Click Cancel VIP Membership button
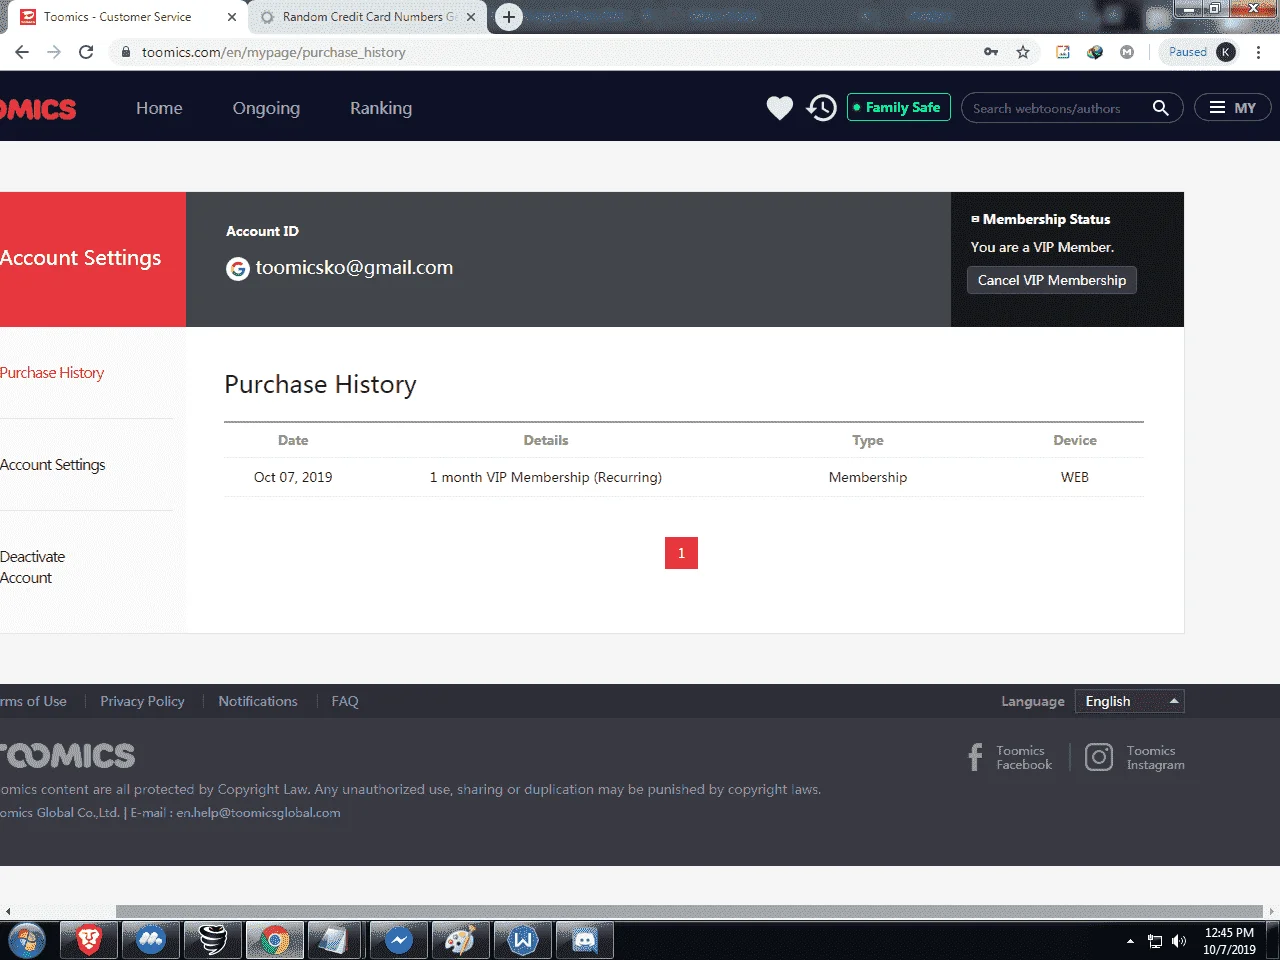Viewport: 1280px width, 960px height. coord(1052,280)
